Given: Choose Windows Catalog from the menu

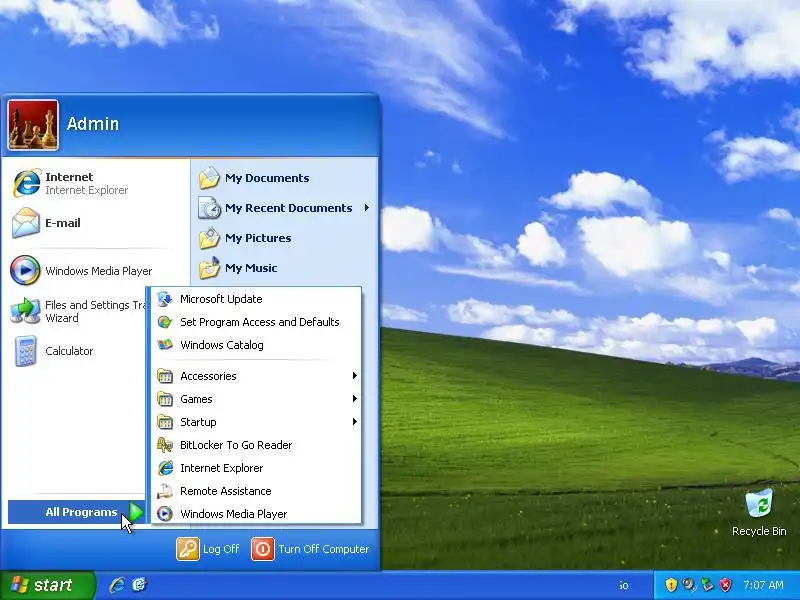Looking at the screenshot, I should [x=257, y=345].
